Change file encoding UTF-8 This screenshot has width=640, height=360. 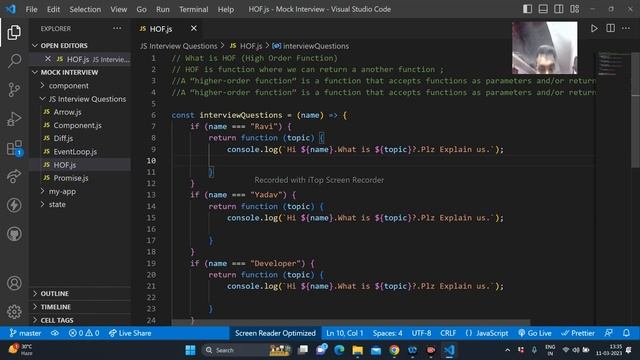(x=421, y=333)
